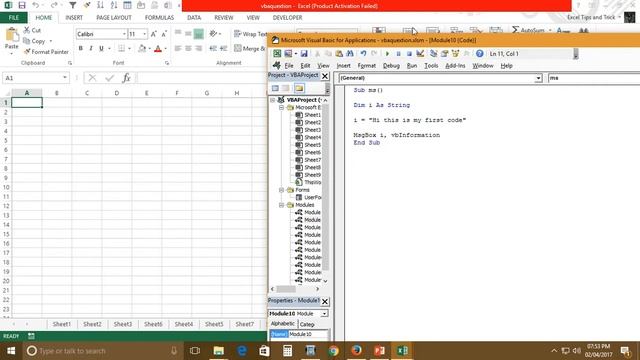Screen dimensions: 640x360
Task: Toggle middle align in the Alignment group
Action: coord(188,34)
